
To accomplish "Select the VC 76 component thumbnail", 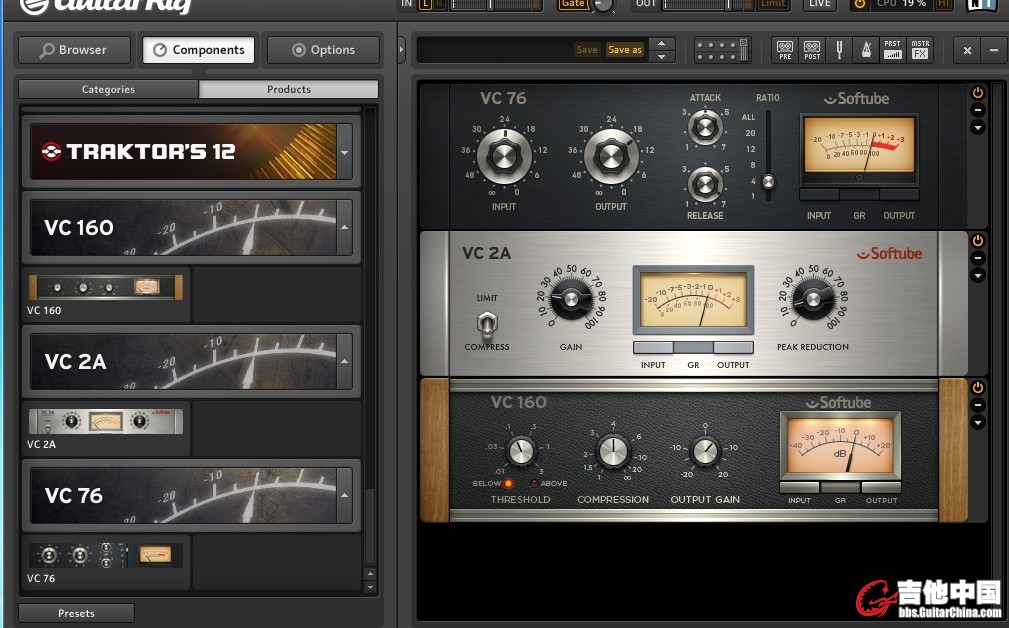I will pyautogui.click(x=106, y=555).
